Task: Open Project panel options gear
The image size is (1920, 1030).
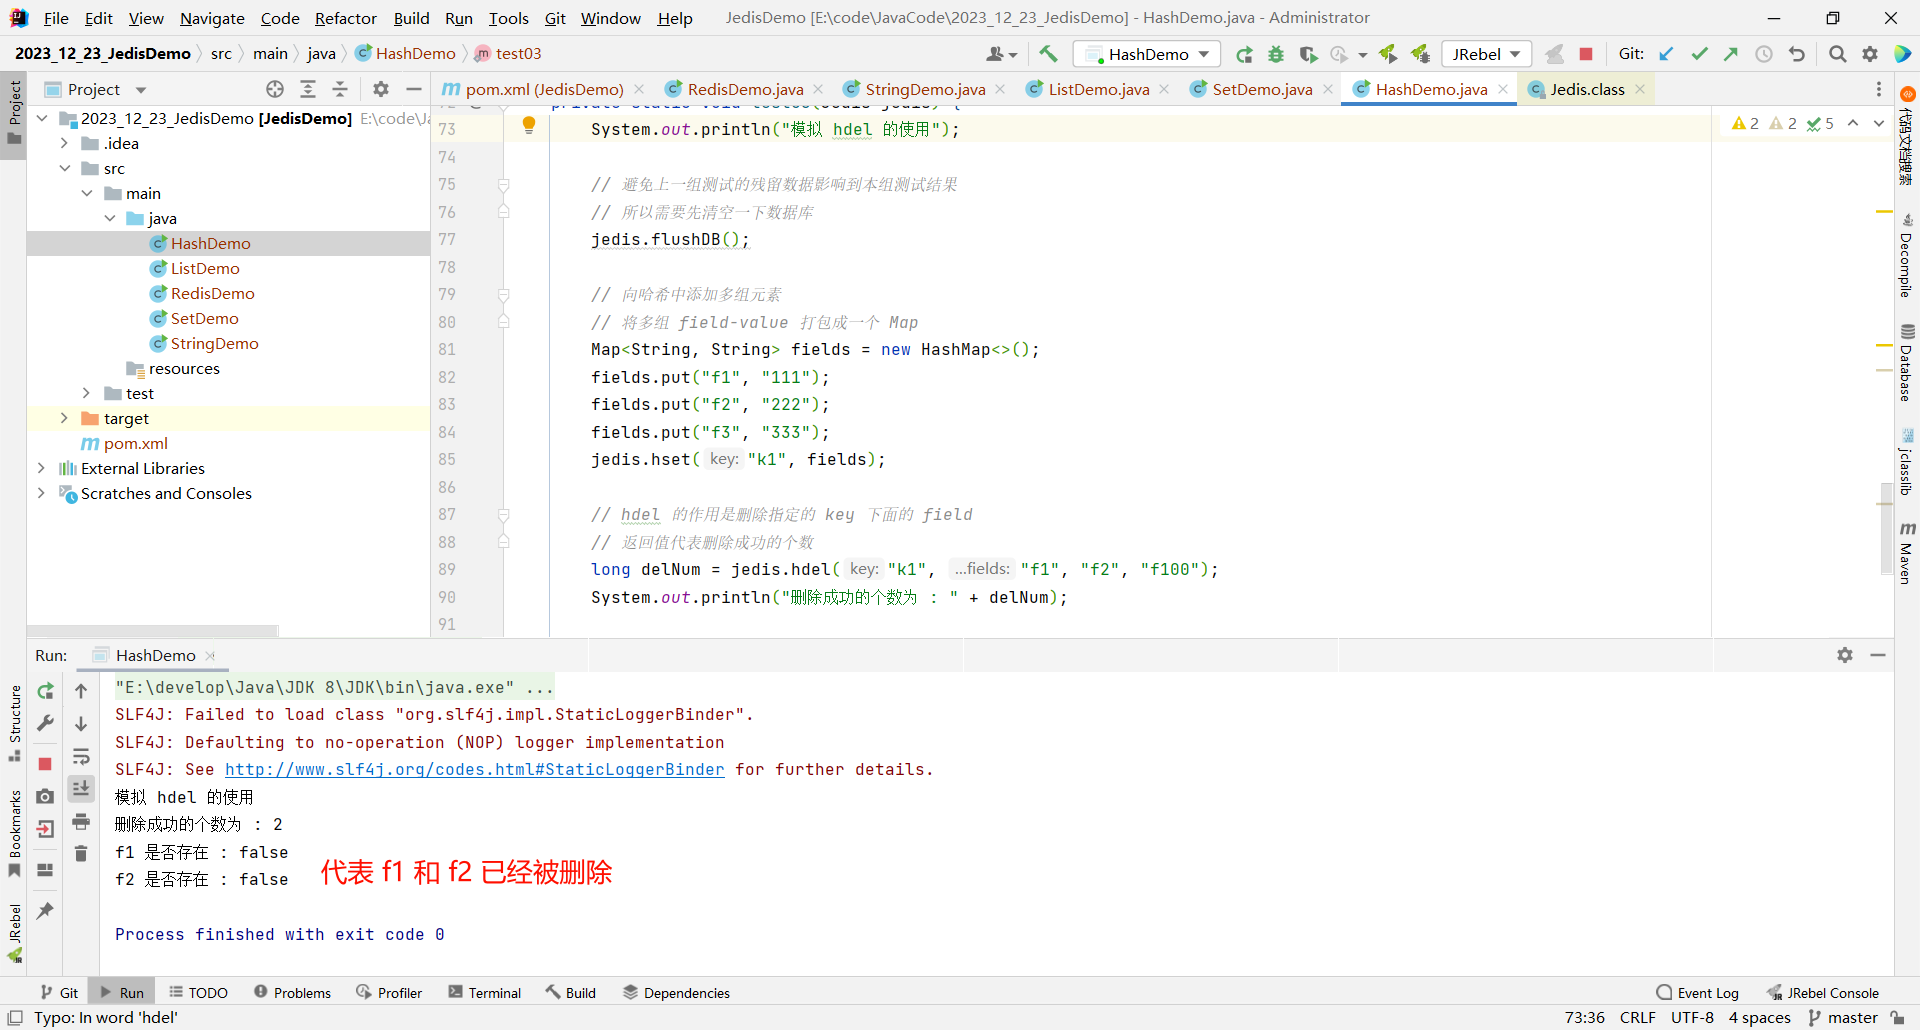Action: (381, 89)
